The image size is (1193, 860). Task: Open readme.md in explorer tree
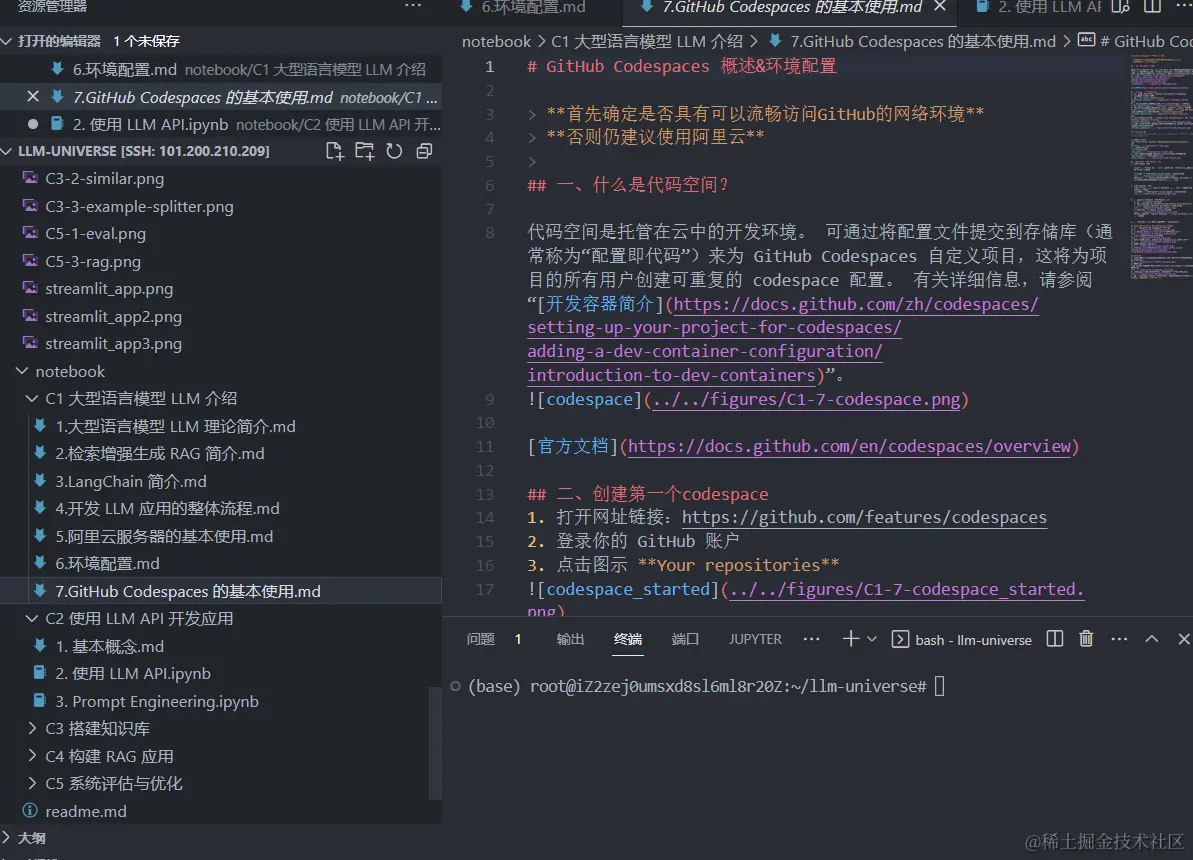point(86,811)
